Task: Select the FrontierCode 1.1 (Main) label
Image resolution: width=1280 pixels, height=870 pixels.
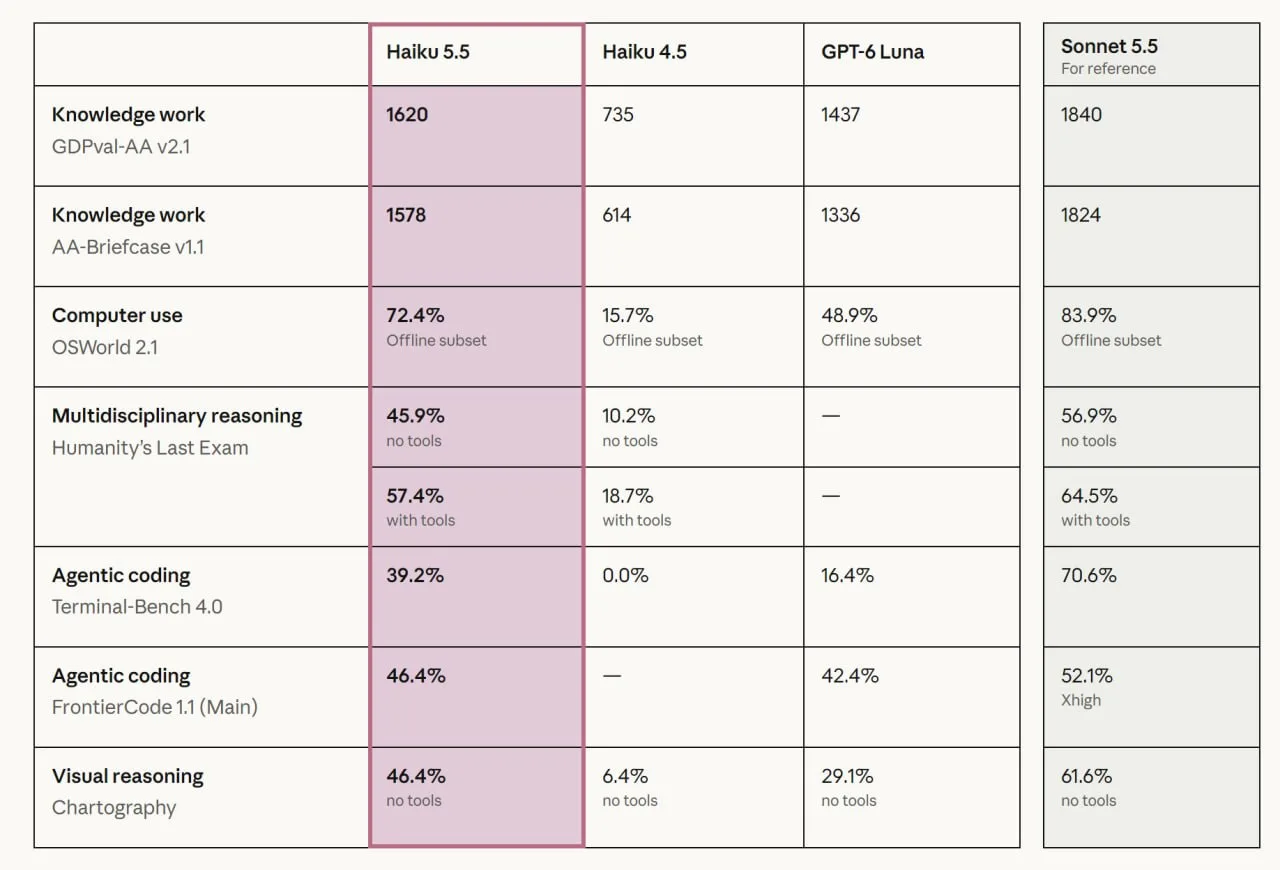Action: [x=155, y=707]
